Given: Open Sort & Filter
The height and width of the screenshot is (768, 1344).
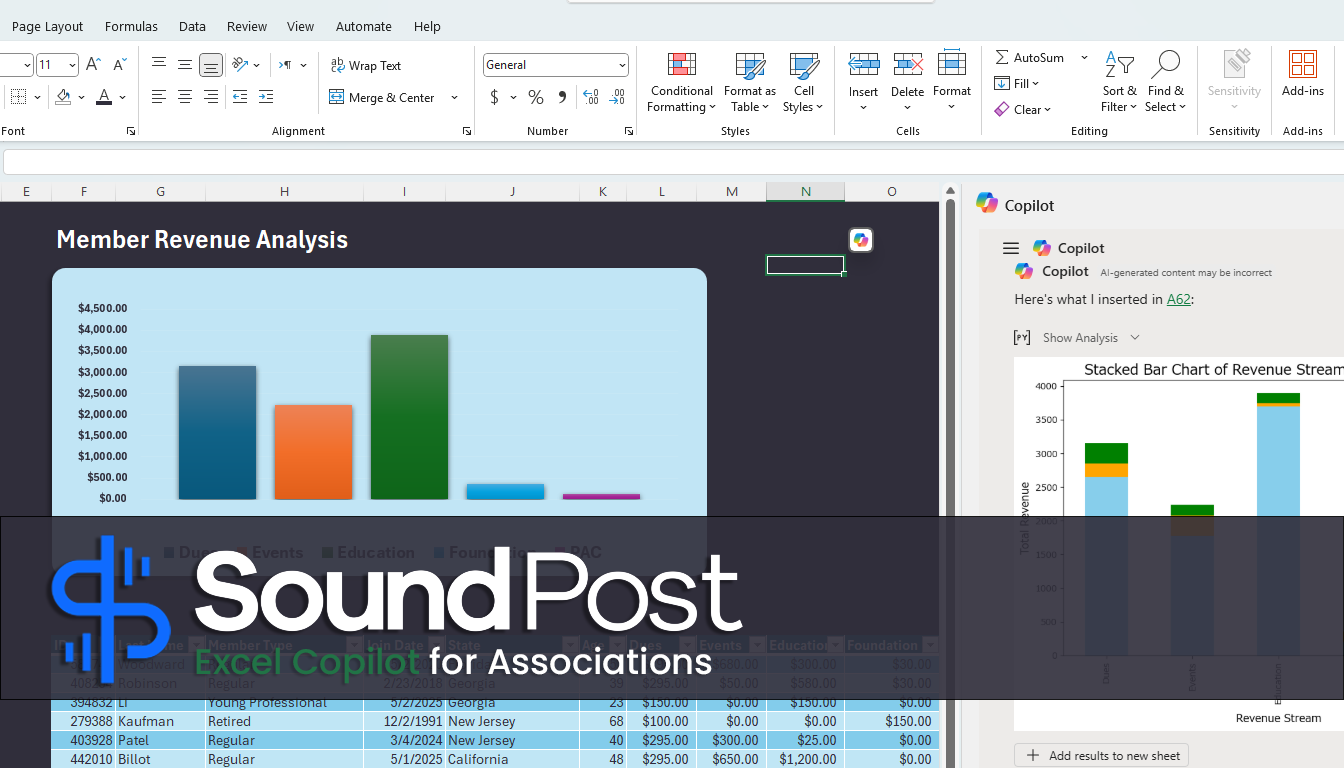Looking at the screenshot, I should tap(1119, 83).
